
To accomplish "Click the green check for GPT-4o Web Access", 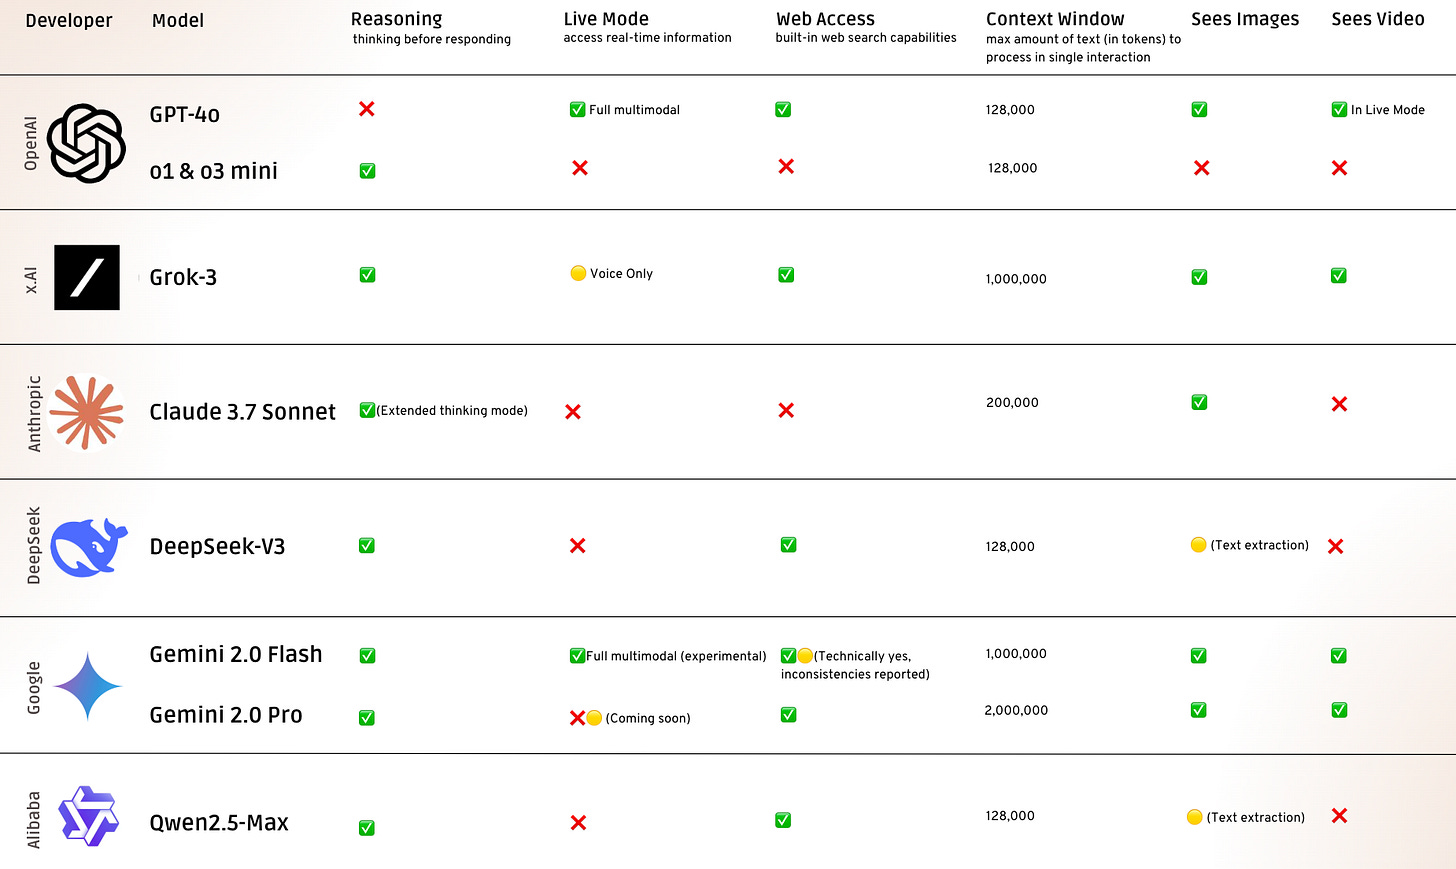I will [783, 109].
